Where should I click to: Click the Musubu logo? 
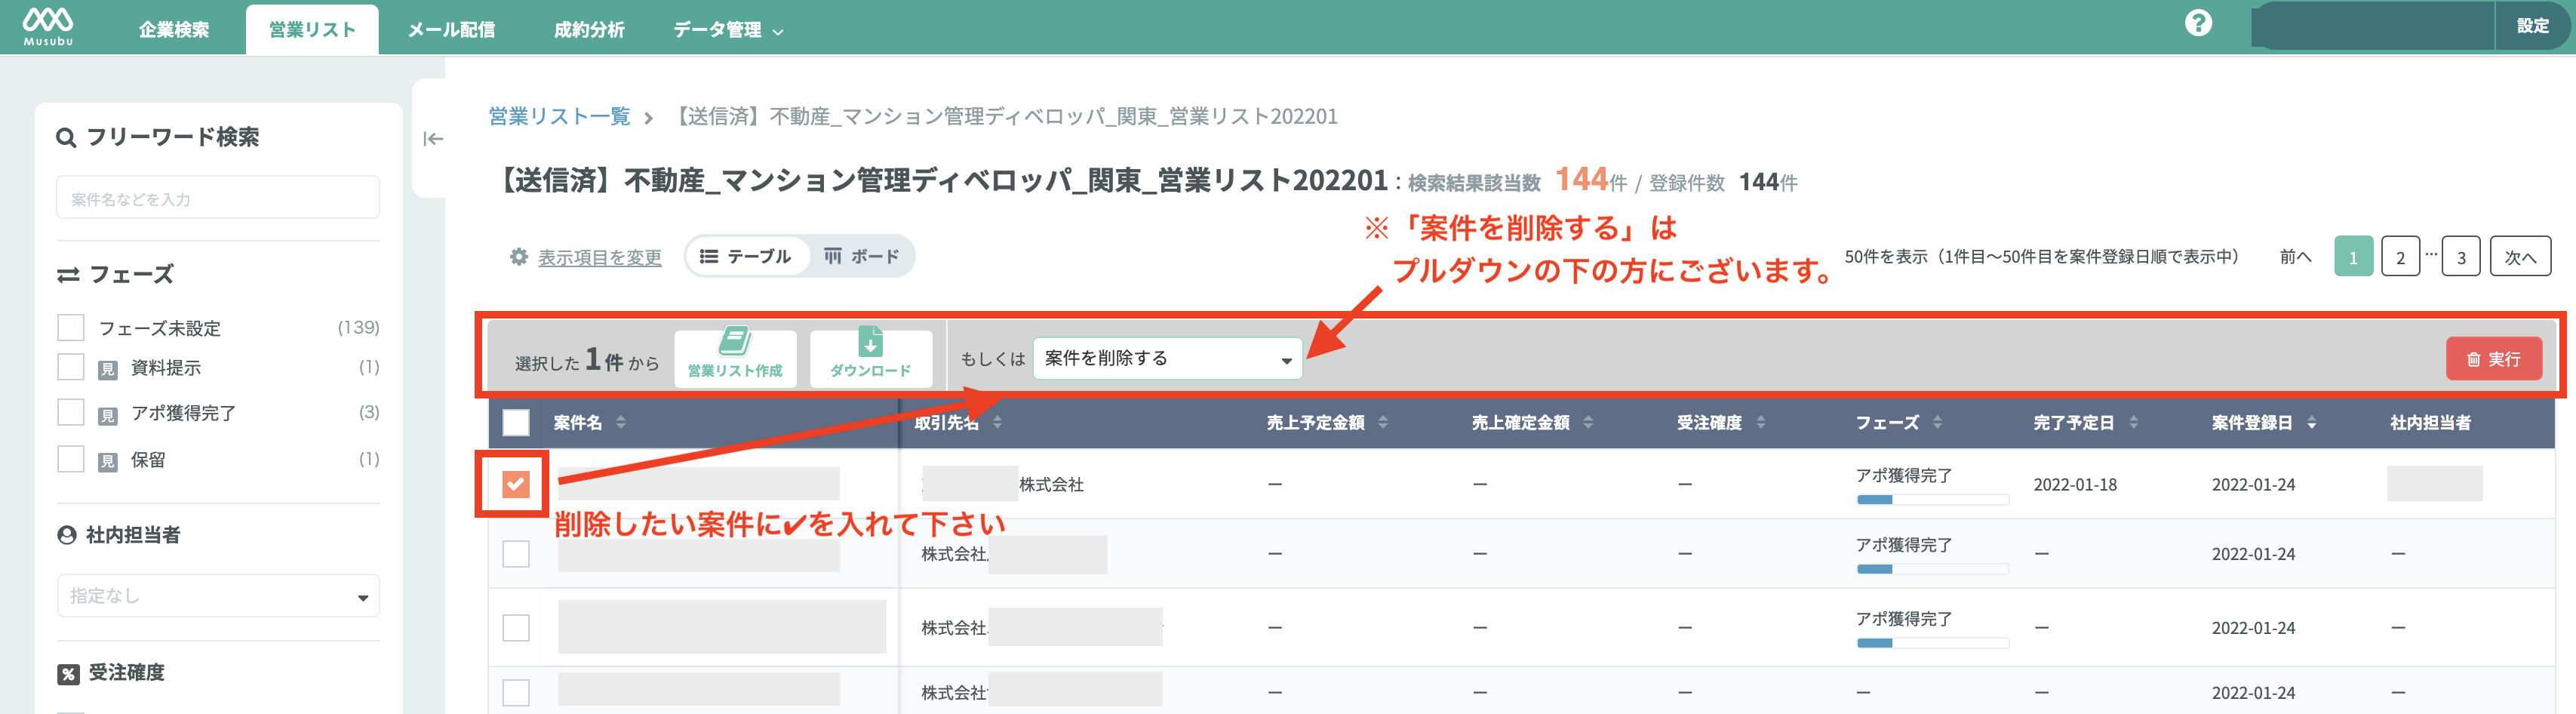pos(48,26)
